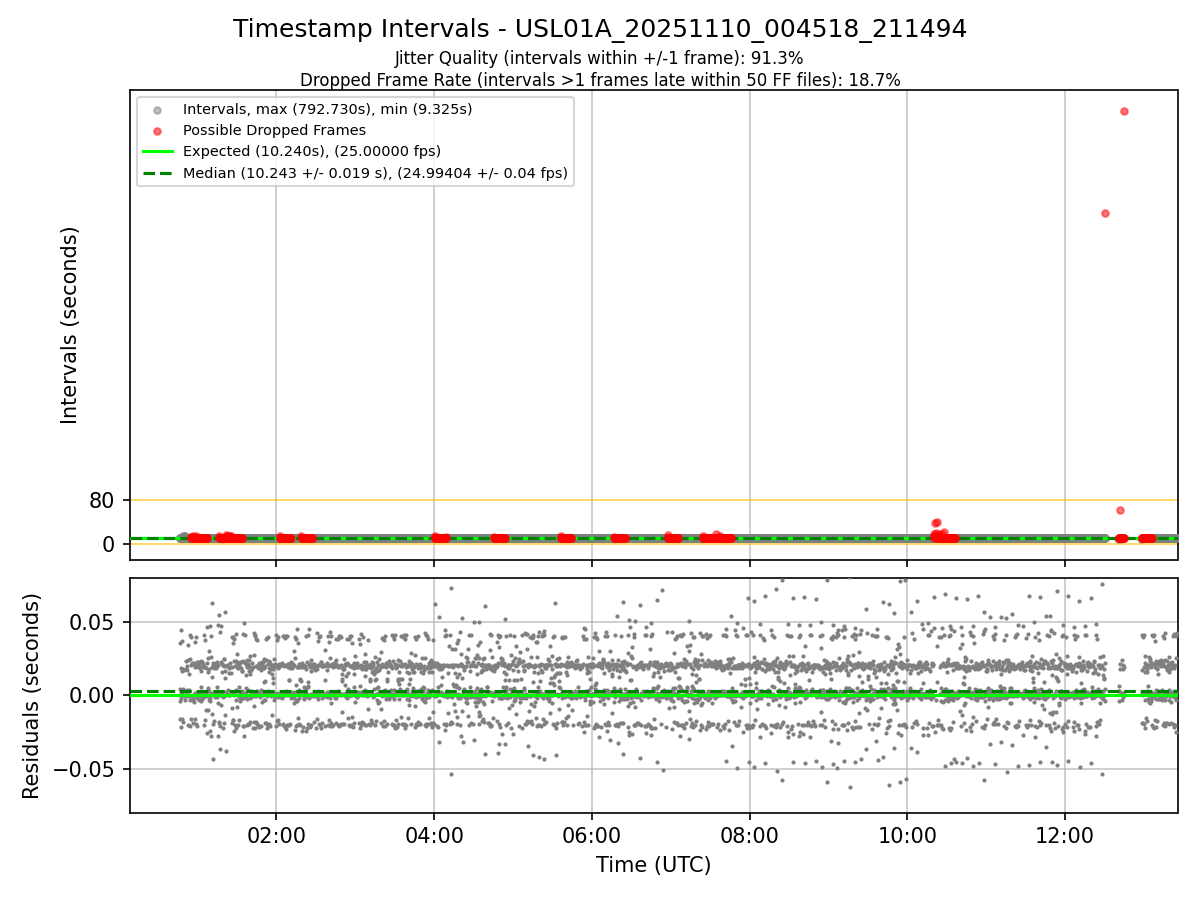1200x900 pixels.
Task: Click the '−0.05' residuals tick label
Action: coord(84,770)
